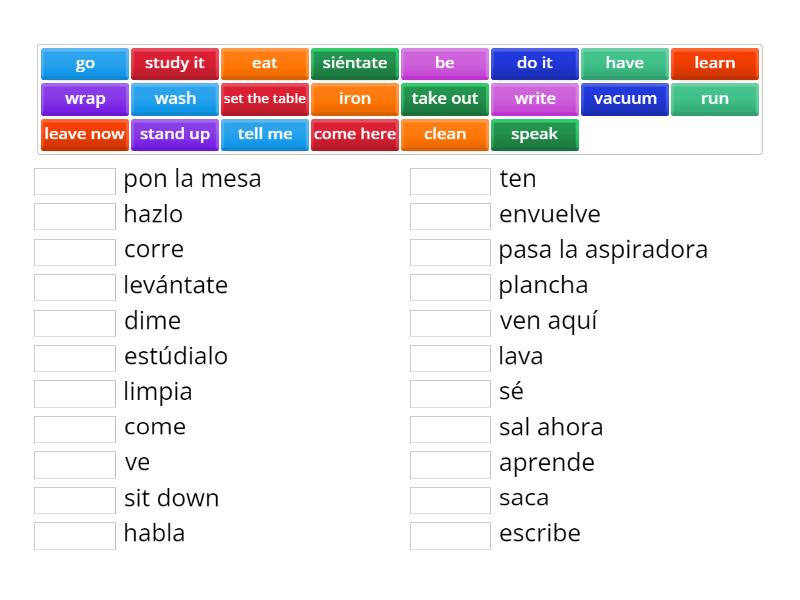Select the 'do it' word tile

point(535,63)
